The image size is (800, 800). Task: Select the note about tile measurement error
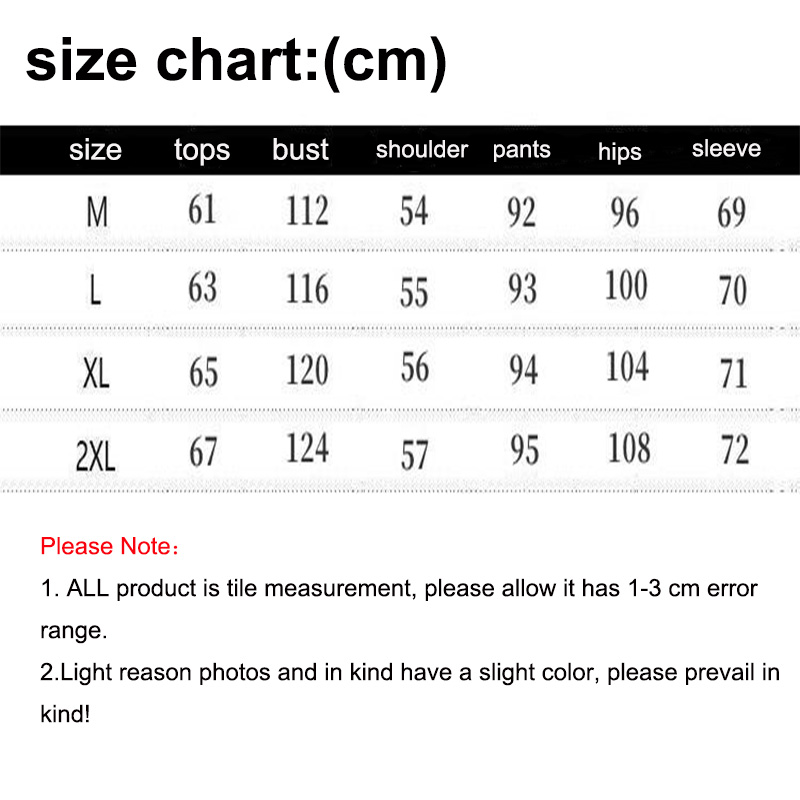coord(399,609)
